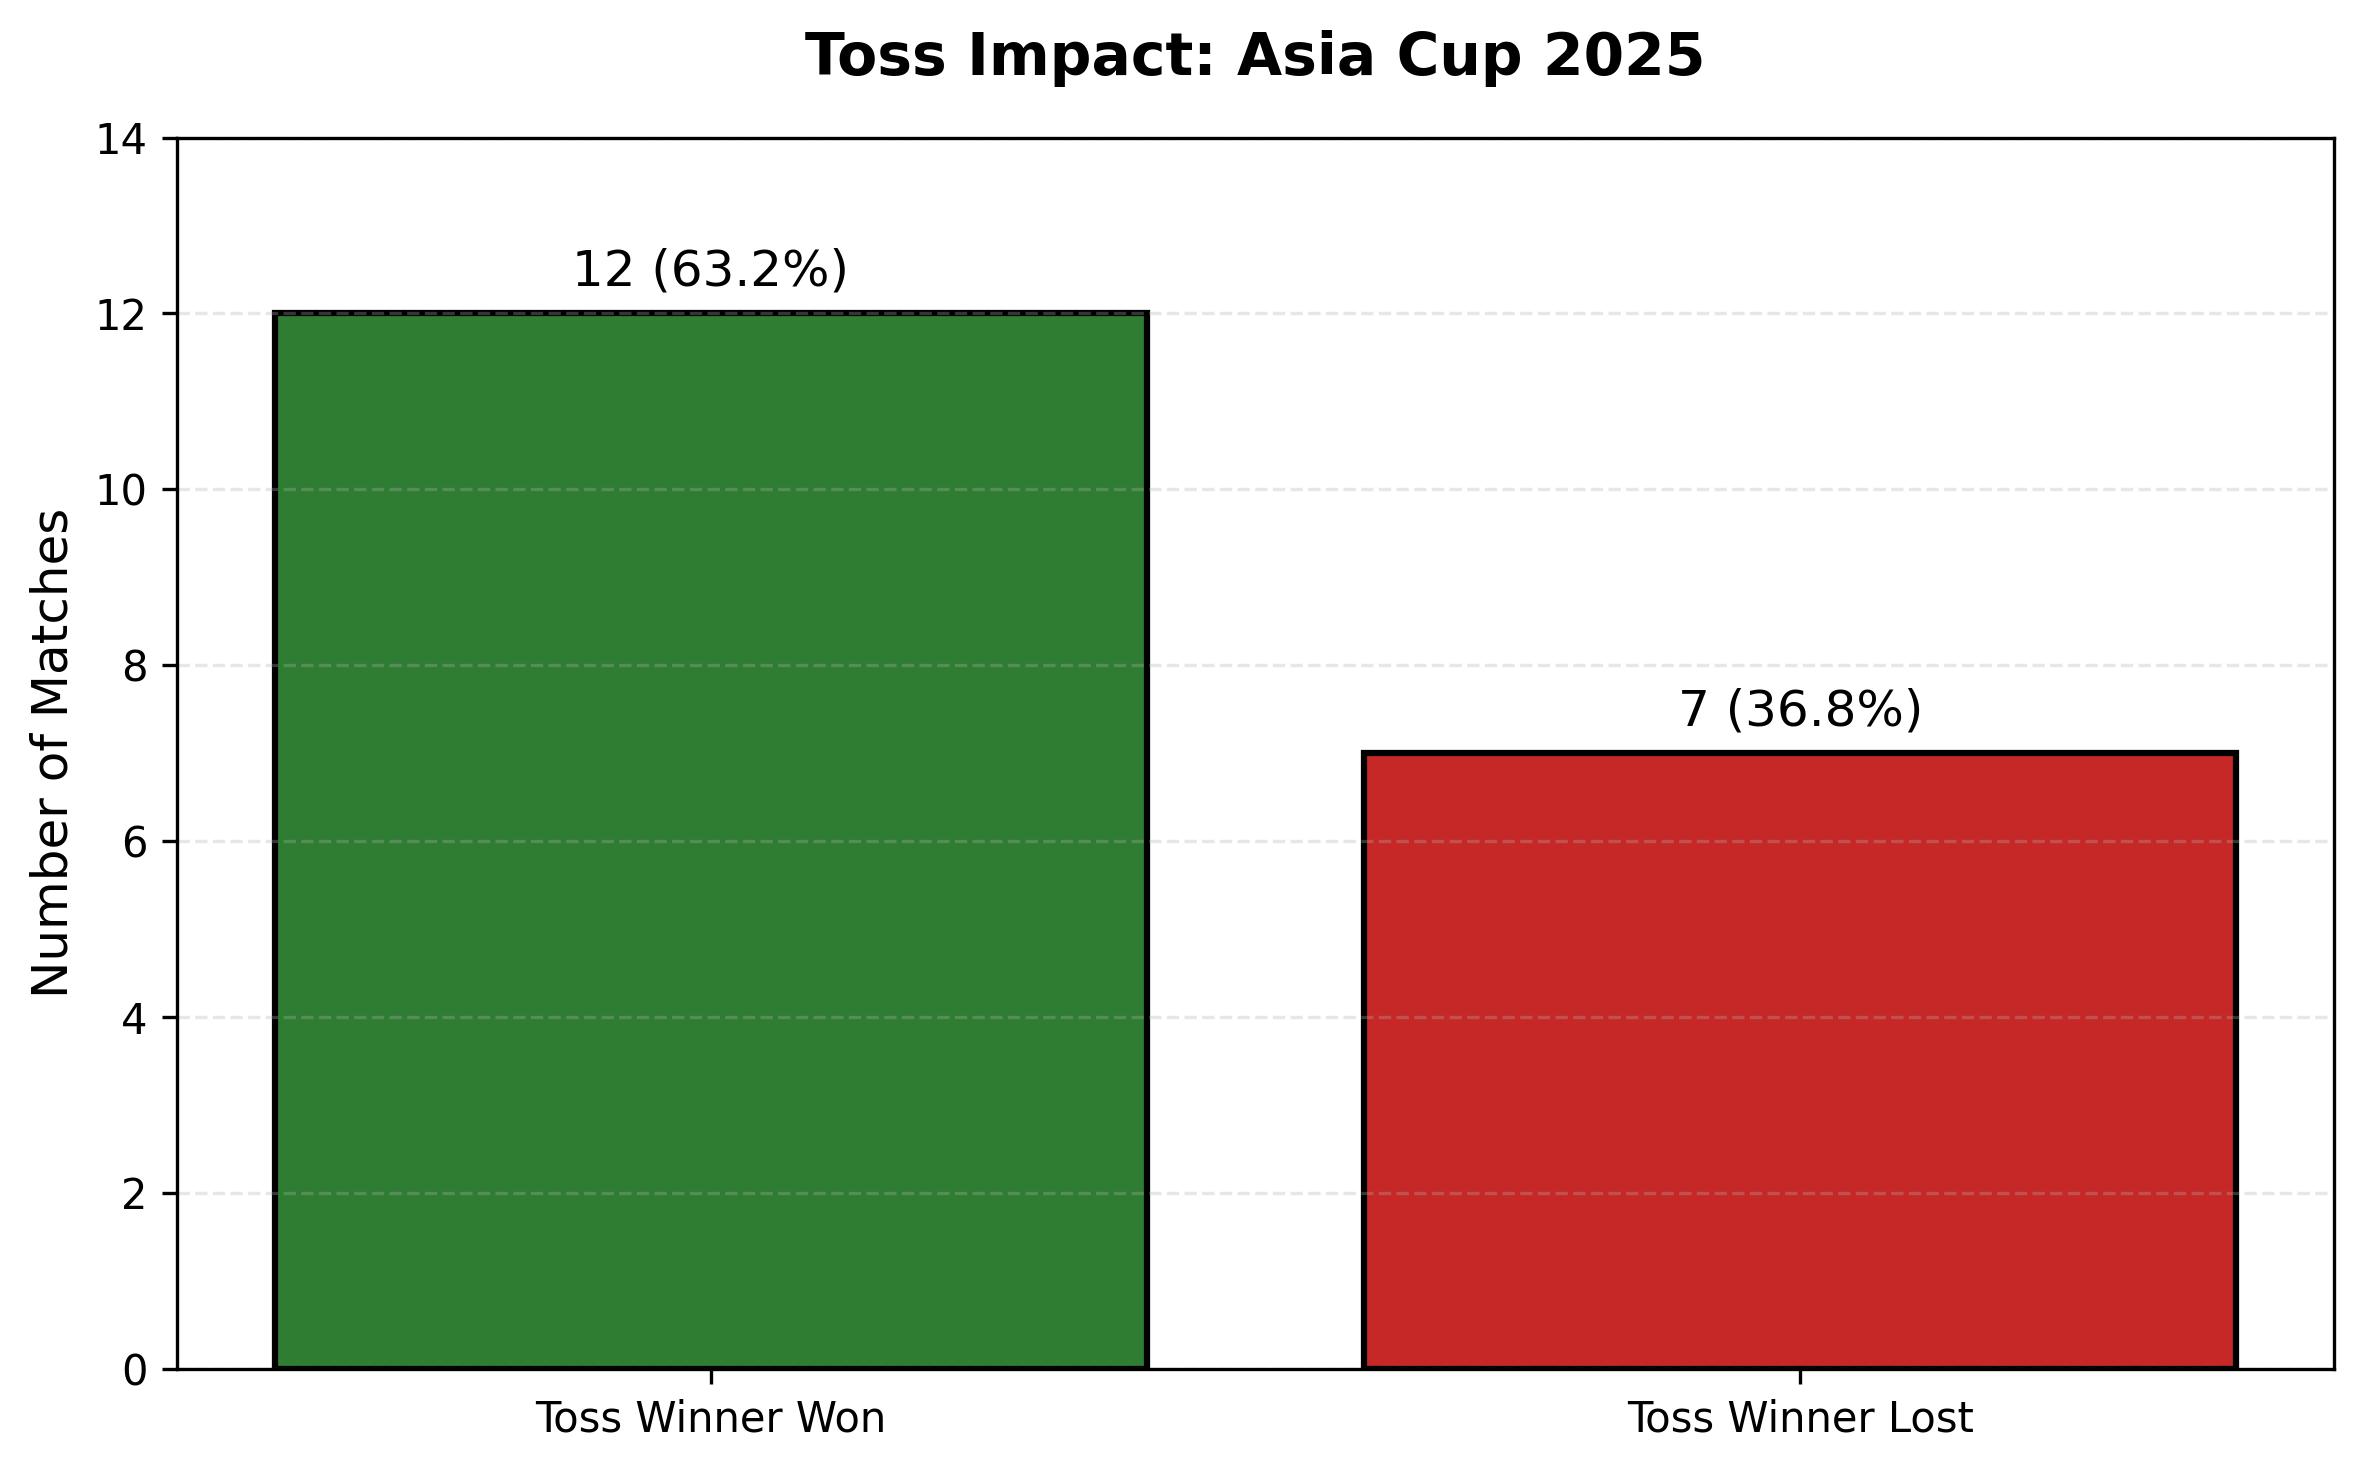Image resolution: width=2364 pixels, height=1470 pixels.
Task: Click the y-axis tick label 2
Action: click(x=136, y=1195)
